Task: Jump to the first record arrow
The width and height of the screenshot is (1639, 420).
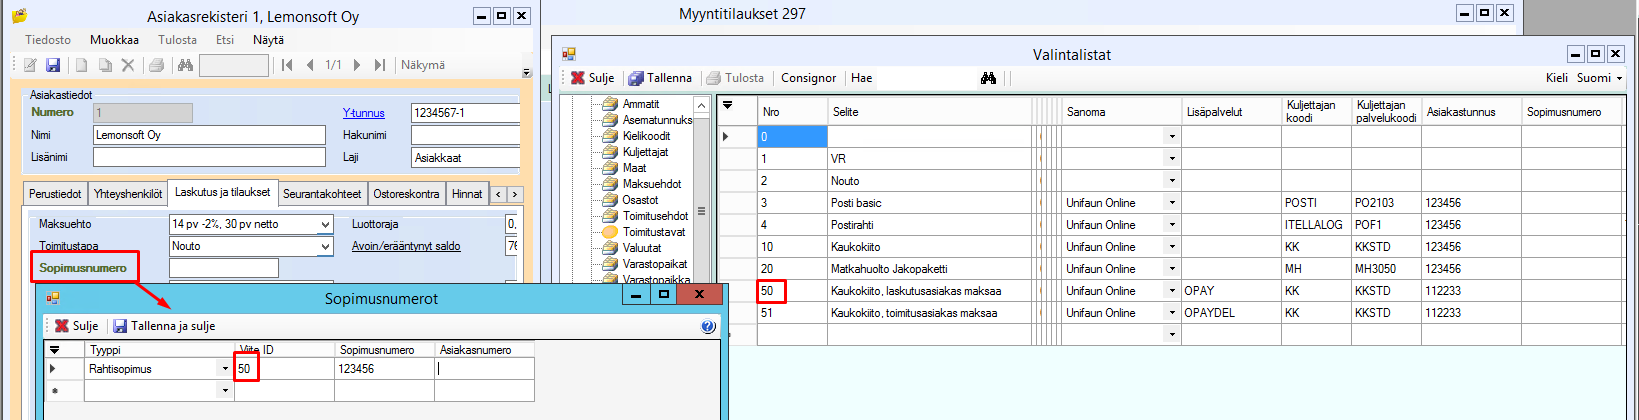Action: click(287, 65)
